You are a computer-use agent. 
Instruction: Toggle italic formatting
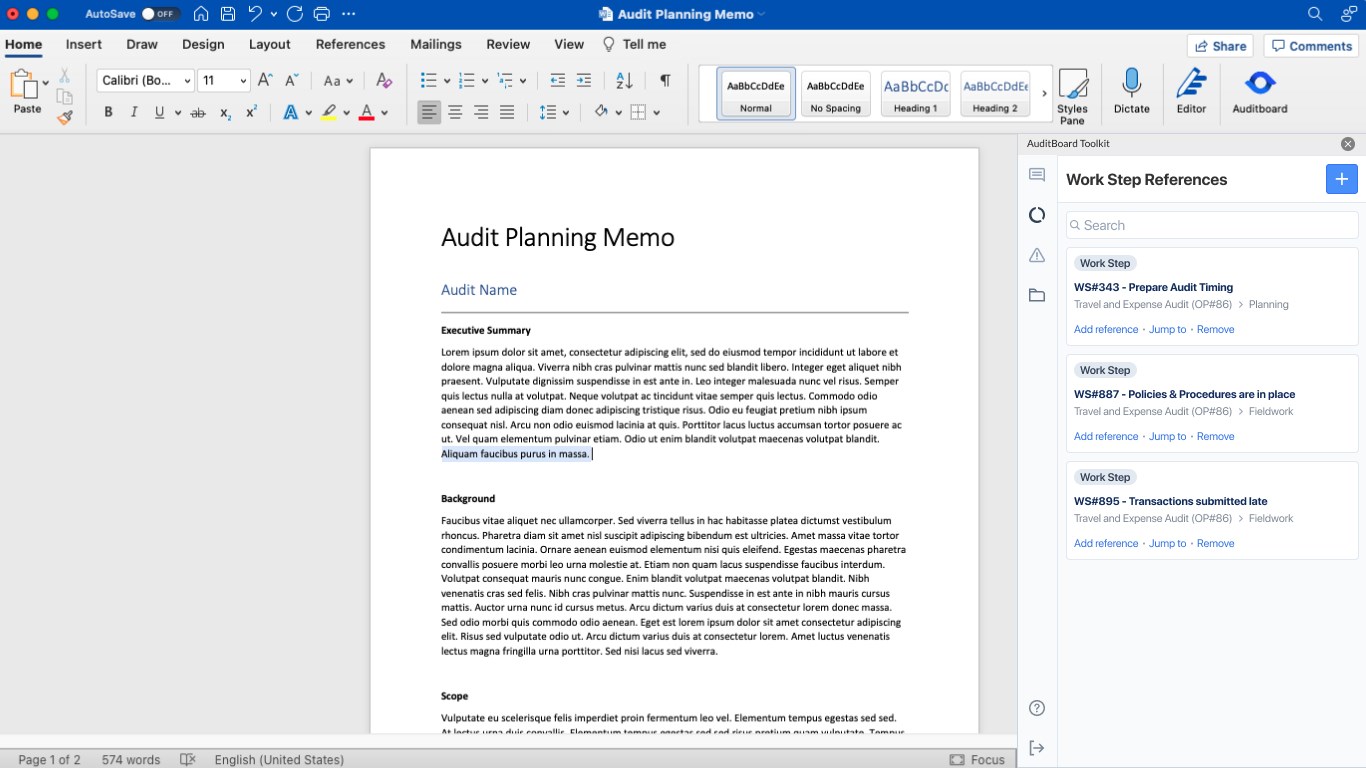[x=134, y=113]
